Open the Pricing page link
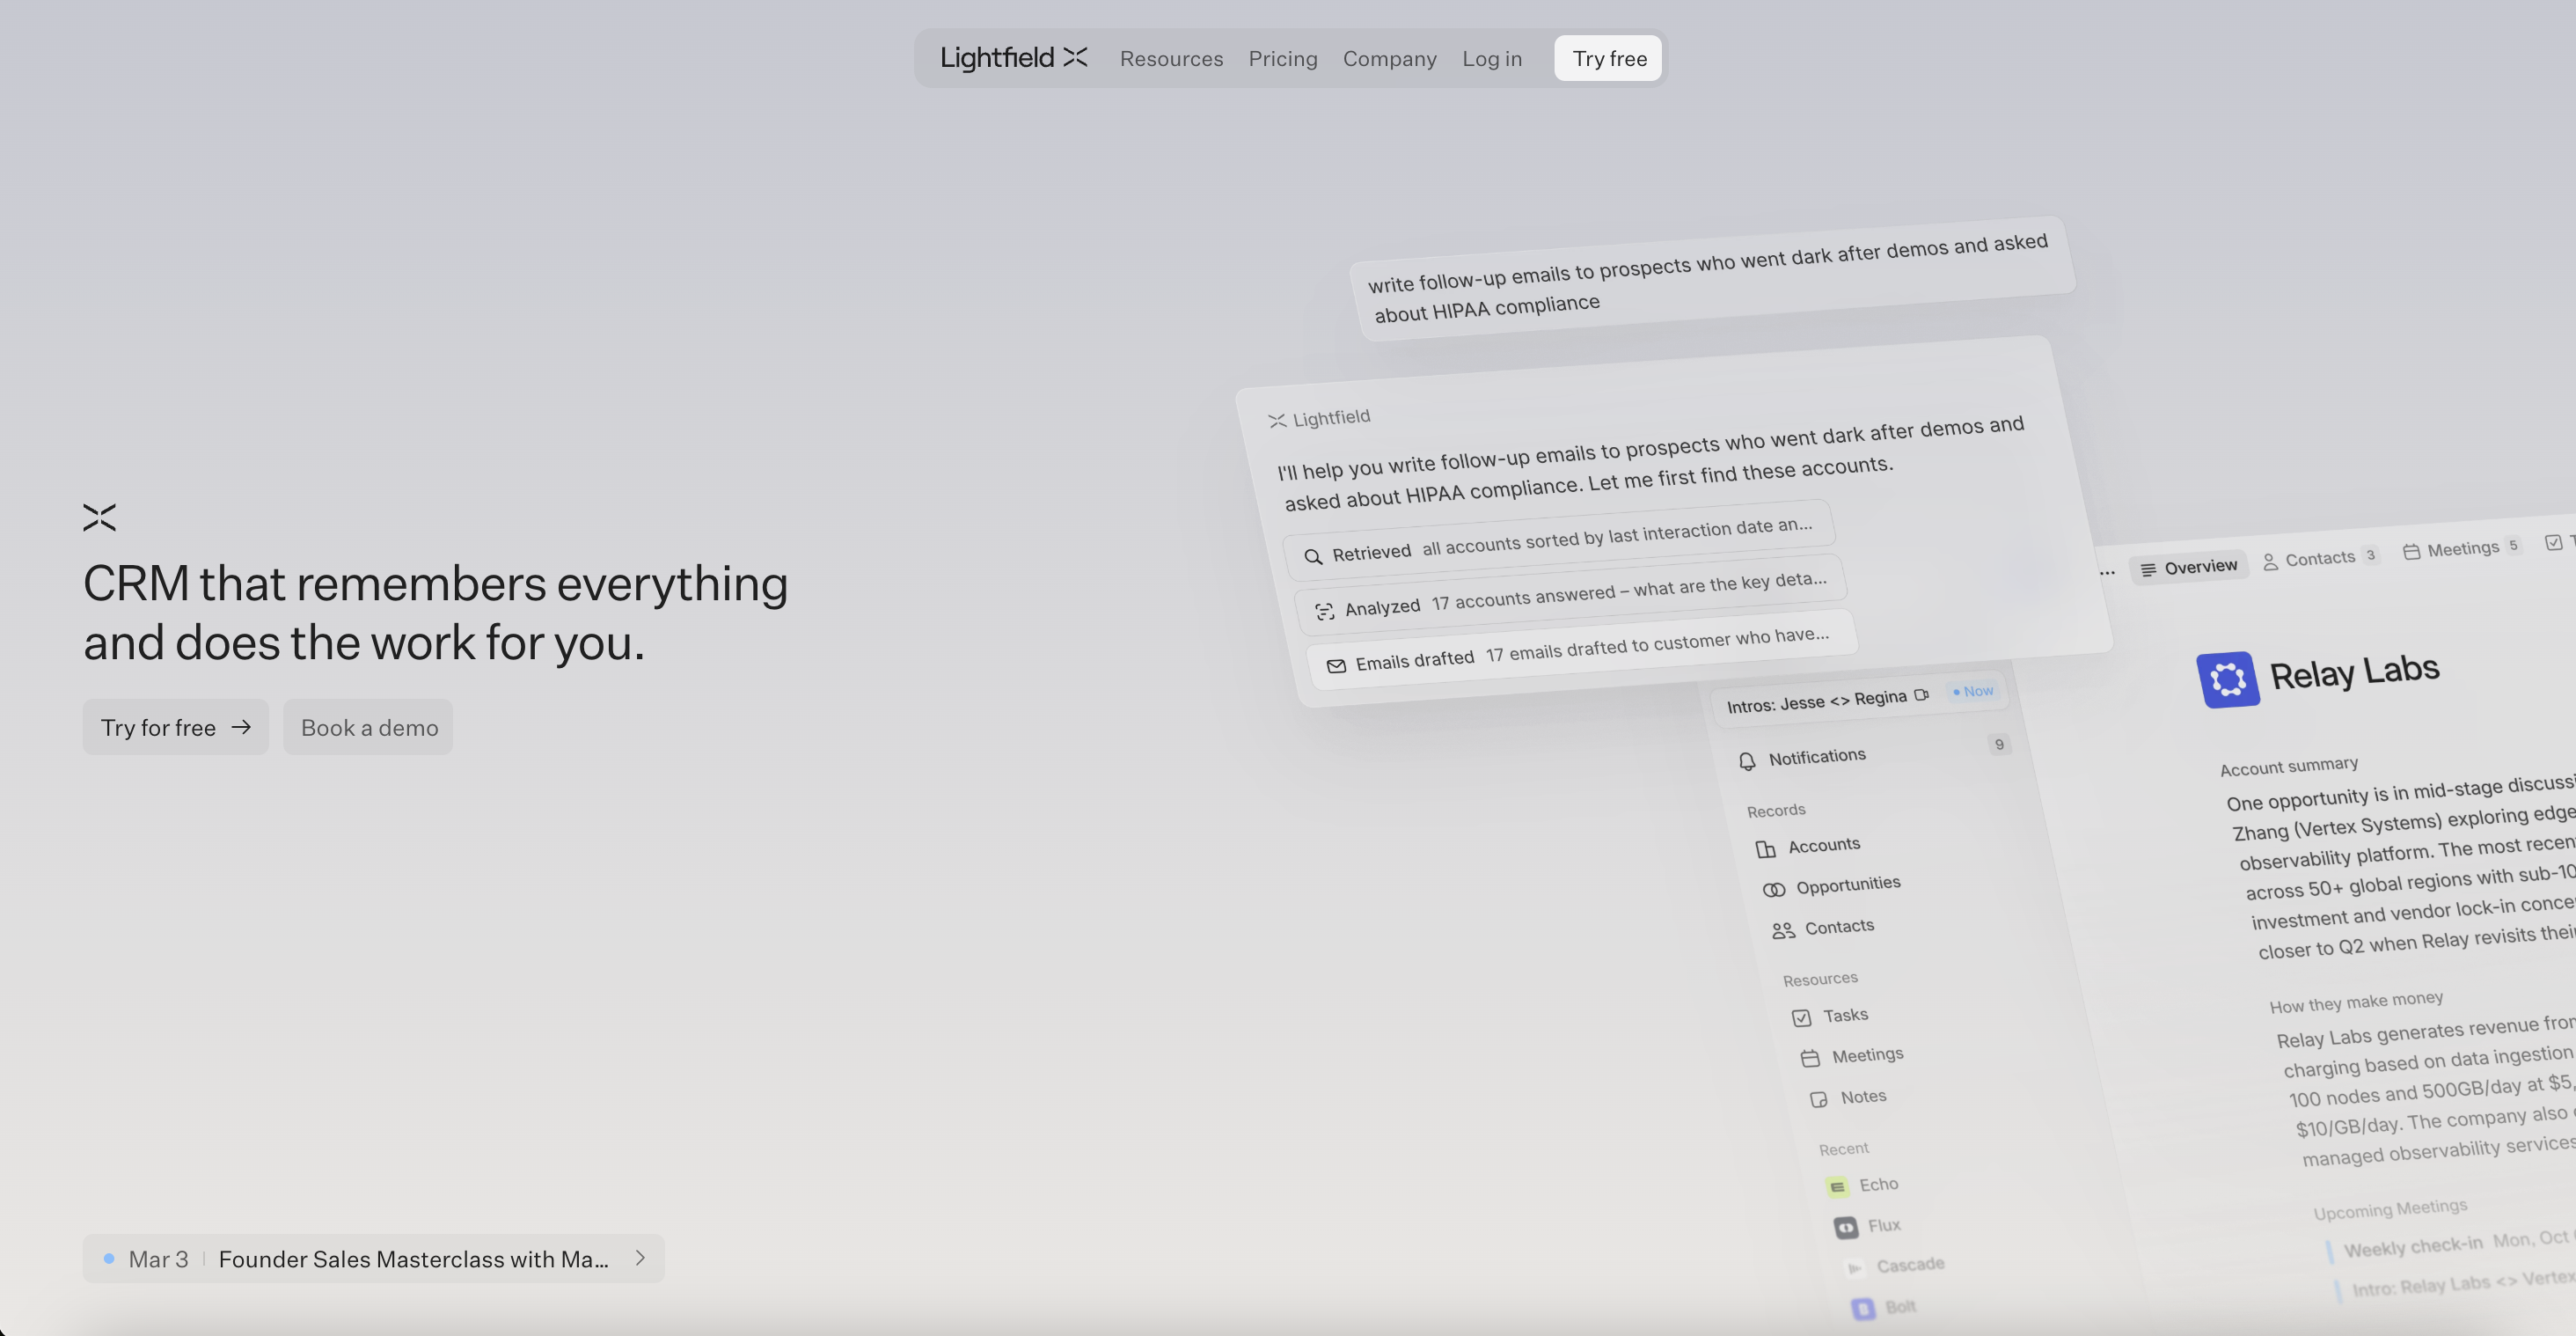The height and width of the screenshot is (1336, 2576). [x=1282, y=58]
